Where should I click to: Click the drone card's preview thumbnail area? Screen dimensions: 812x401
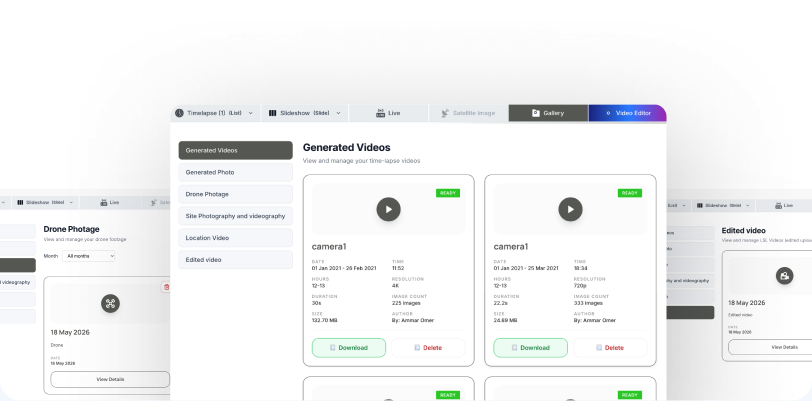click(x=110, y=304)
